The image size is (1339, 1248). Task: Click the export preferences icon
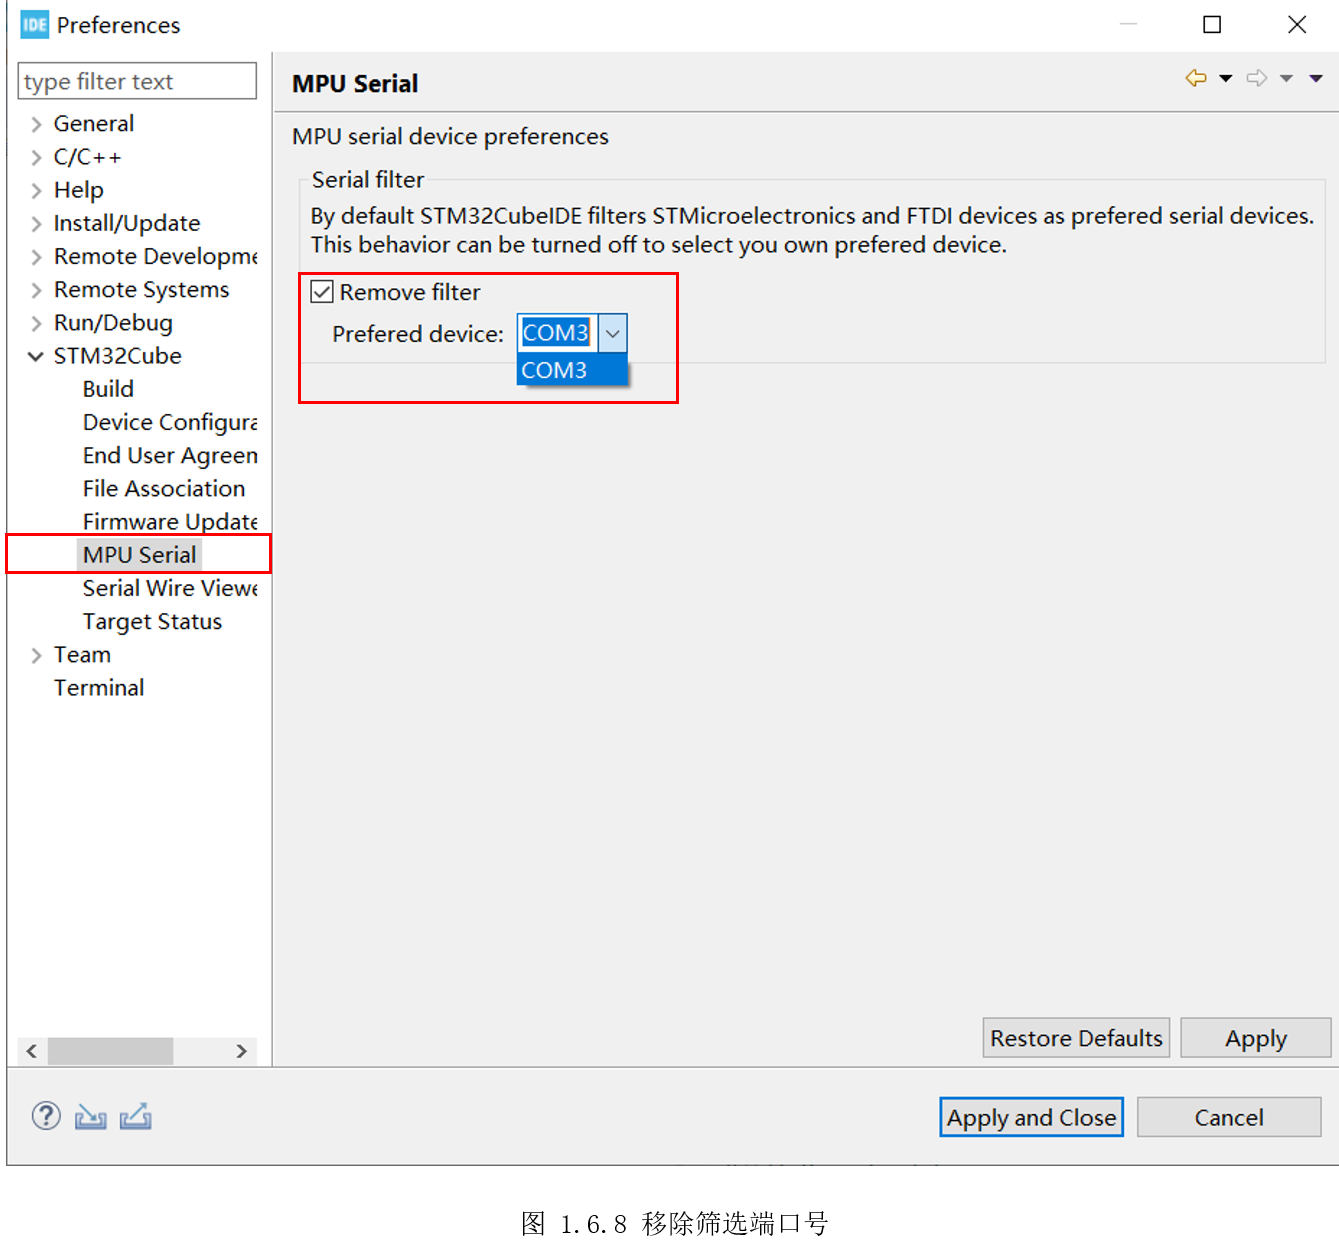[x=136, y=1116]
